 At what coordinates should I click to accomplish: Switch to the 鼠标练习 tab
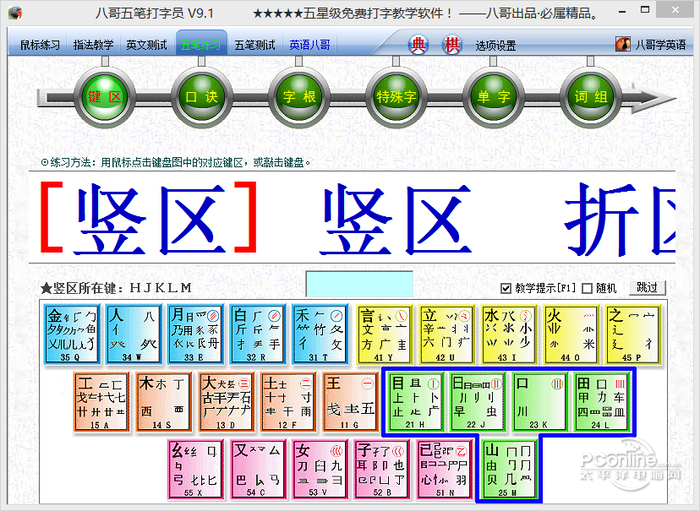pyautogui.click(x=40, y=45)
